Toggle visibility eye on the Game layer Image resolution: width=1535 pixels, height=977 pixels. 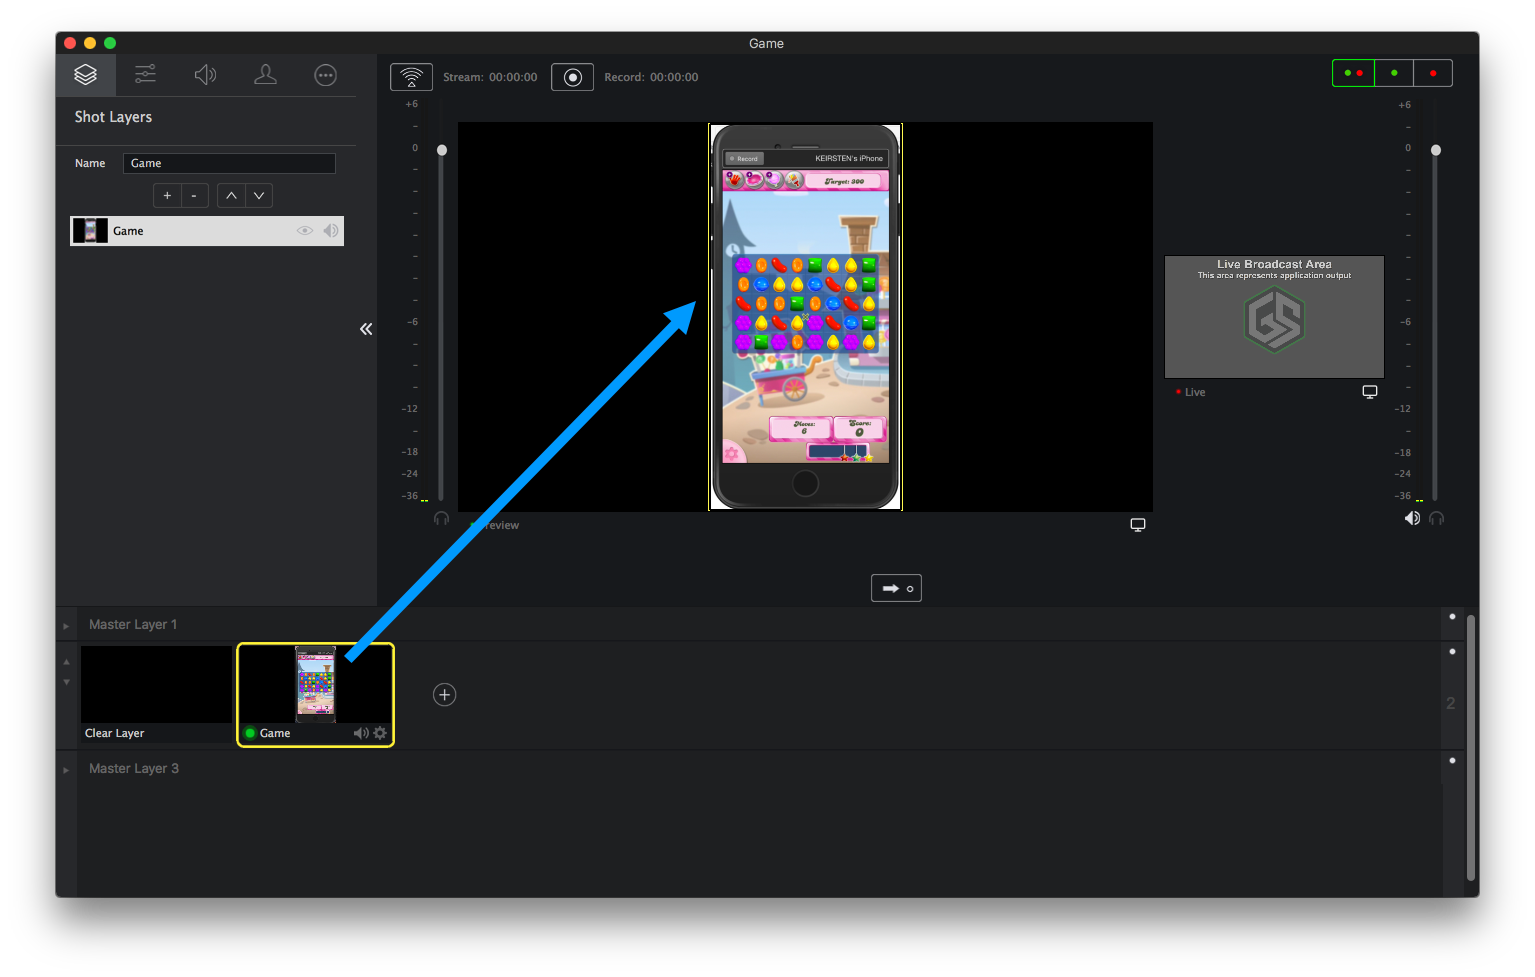tap(304, 230)
